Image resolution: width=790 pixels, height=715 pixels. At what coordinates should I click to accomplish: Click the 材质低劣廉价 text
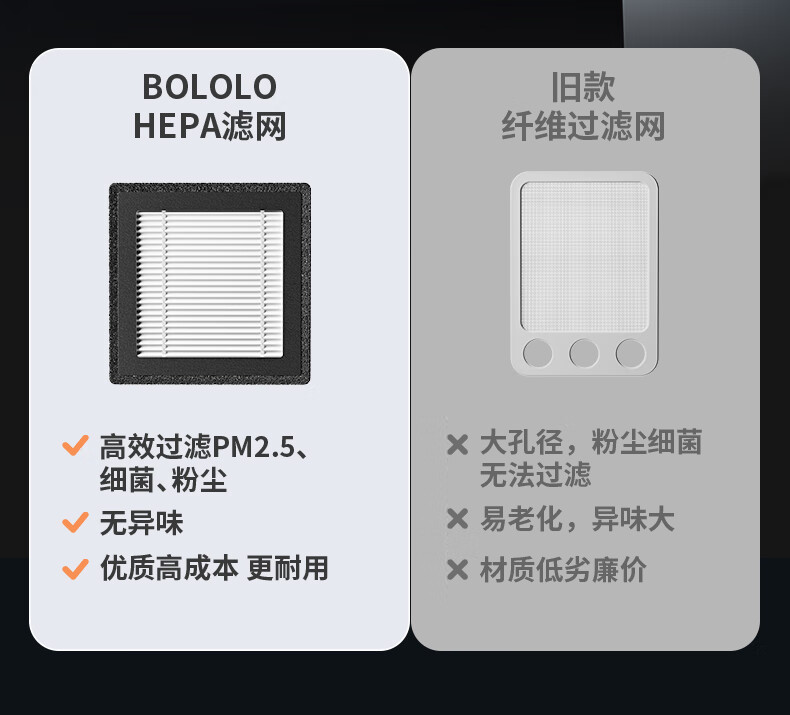click(563, 570)
